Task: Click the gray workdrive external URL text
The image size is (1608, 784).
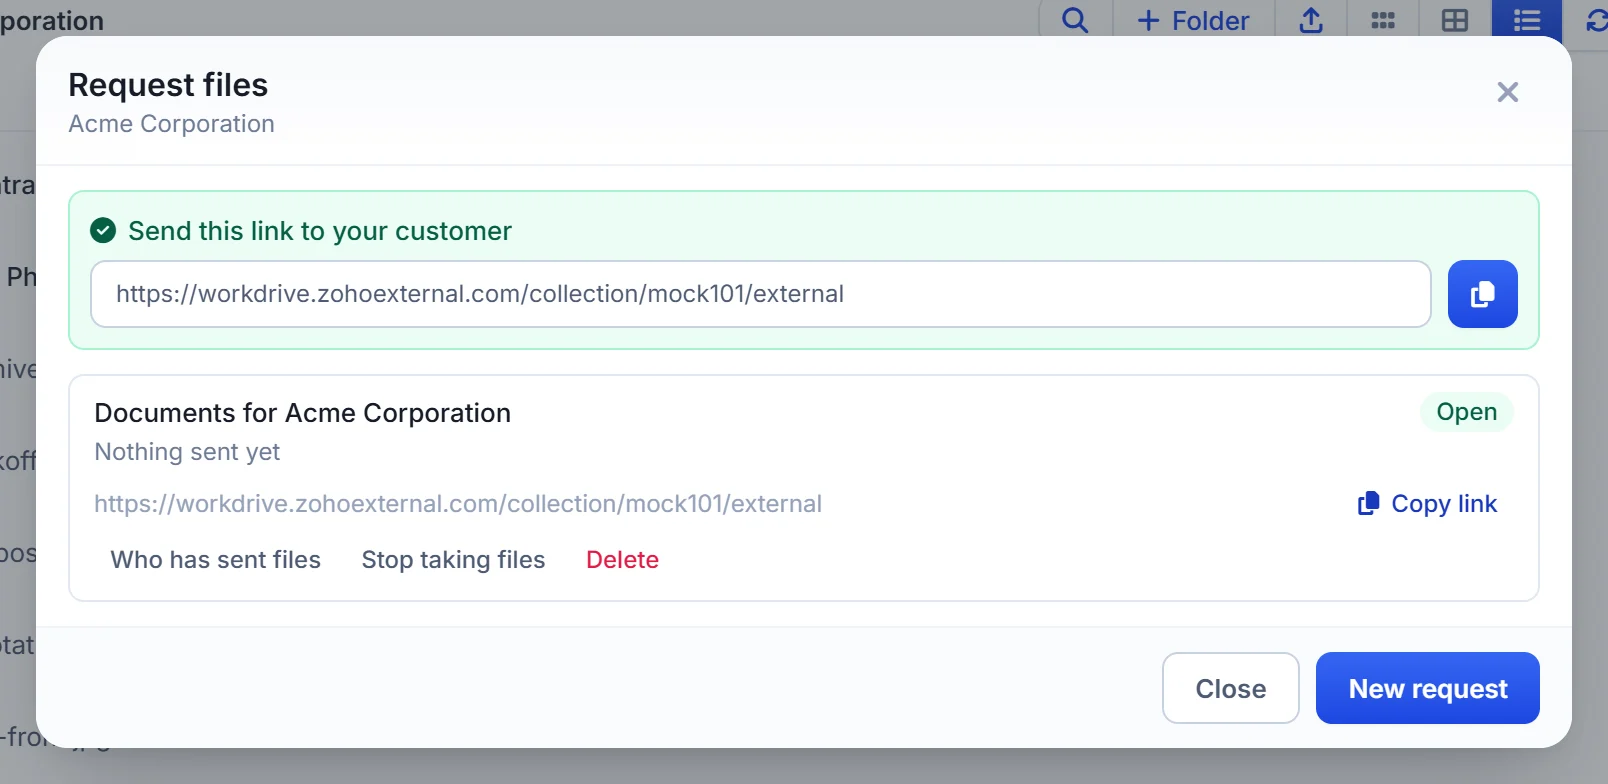Action: point(458,504)
